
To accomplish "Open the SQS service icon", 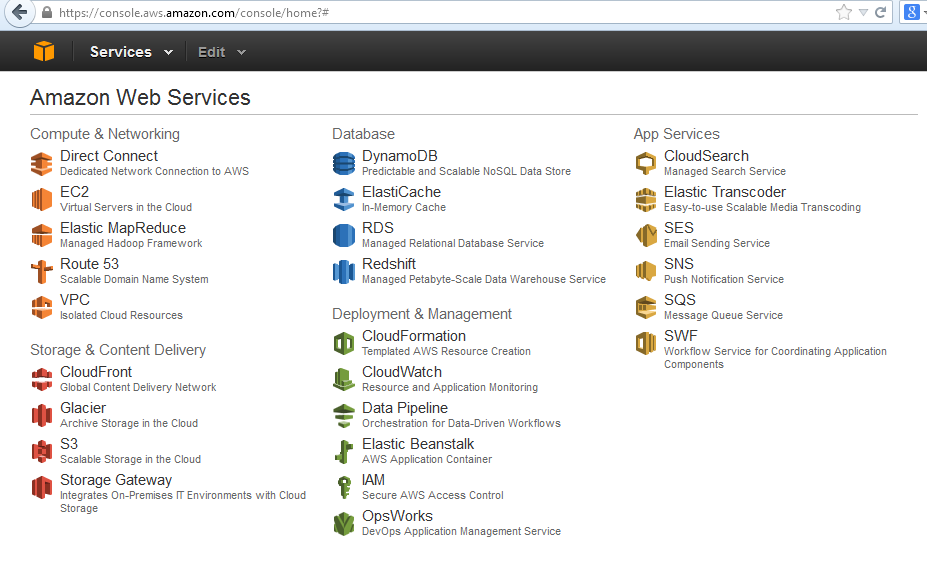I will click(646, 307).
